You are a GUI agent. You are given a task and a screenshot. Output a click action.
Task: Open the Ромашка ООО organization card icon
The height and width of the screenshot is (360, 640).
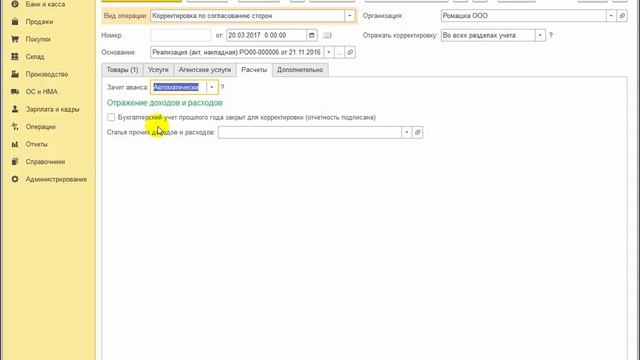tap(622, 16)
